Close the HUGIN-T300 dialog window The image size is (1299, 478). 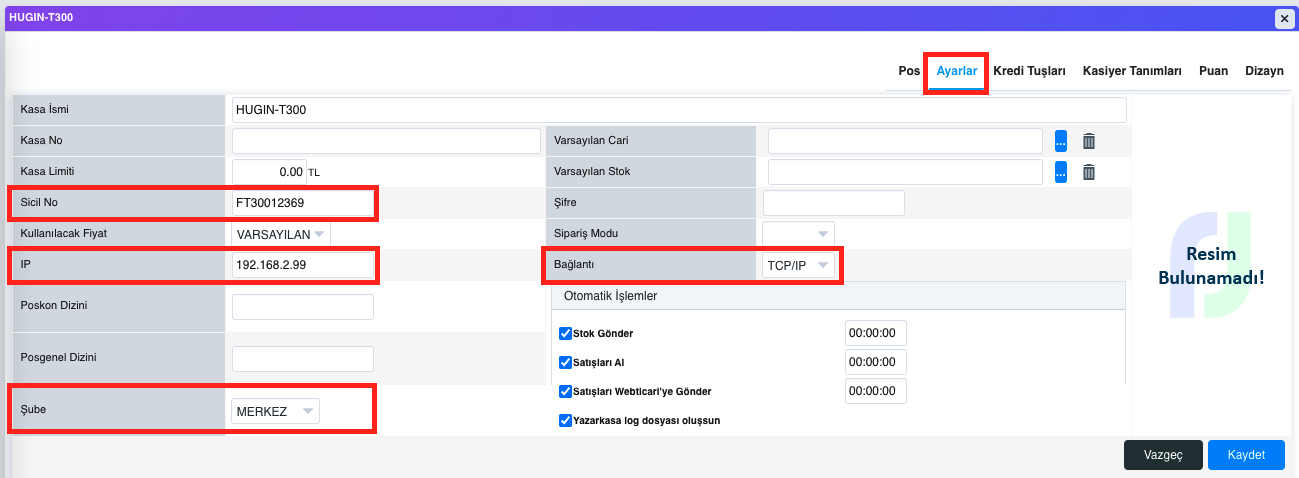1283,18
